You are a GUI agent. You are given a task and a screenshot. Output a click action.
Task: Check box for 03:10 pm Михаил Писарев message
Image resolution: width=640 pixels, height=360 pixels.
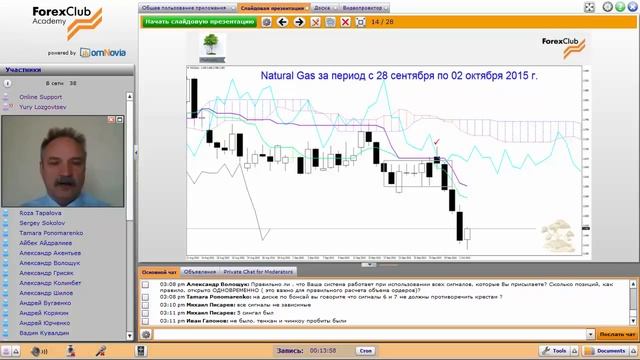pos(145,305)
